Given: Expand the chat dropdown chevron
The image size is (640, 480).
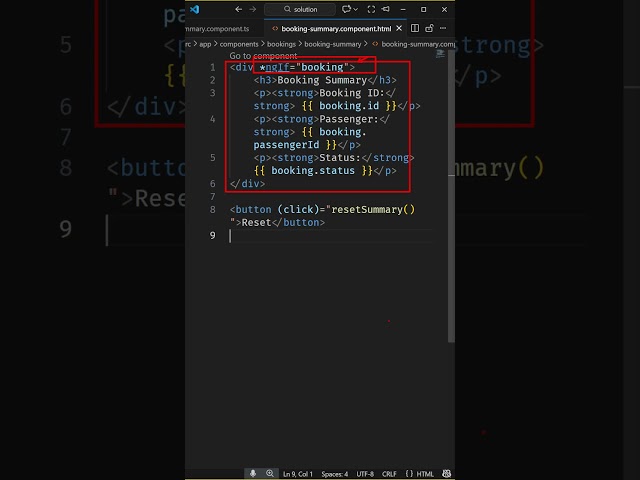Looking at the screenshot, I should point(356,9).
